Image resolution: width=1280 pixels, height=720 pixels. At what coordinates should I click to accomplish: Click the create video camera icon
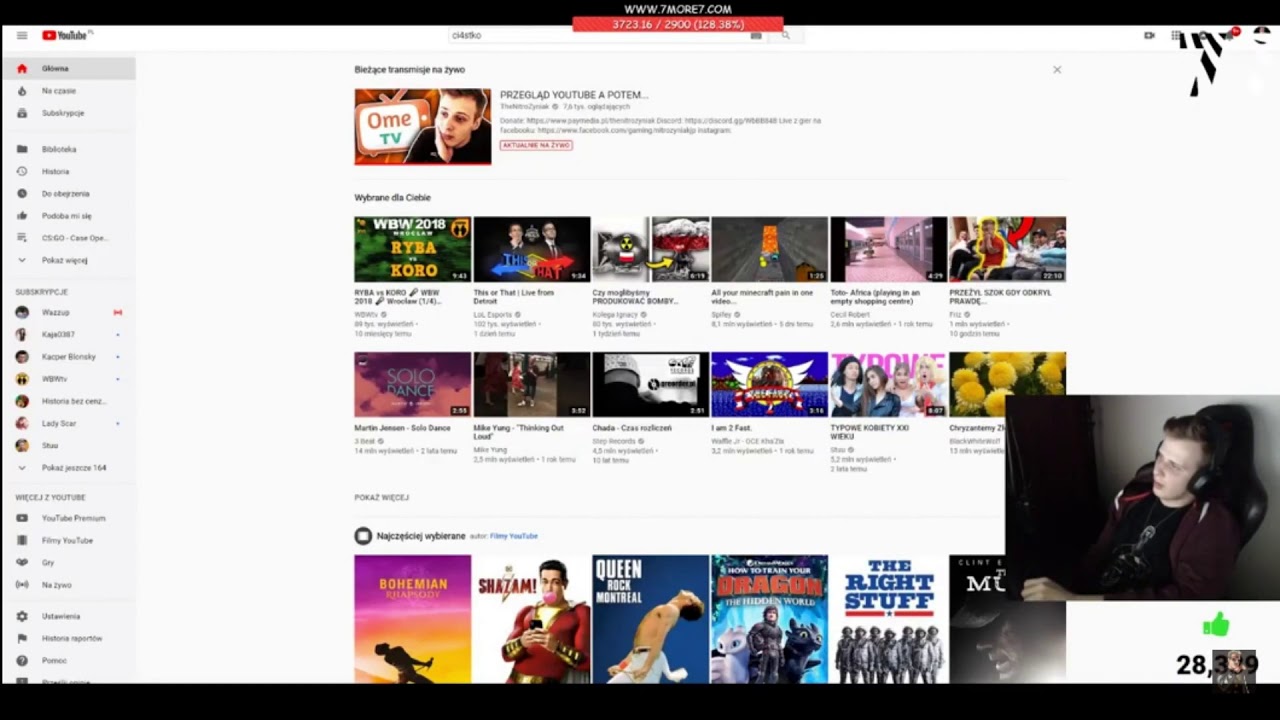[1149, 35]
